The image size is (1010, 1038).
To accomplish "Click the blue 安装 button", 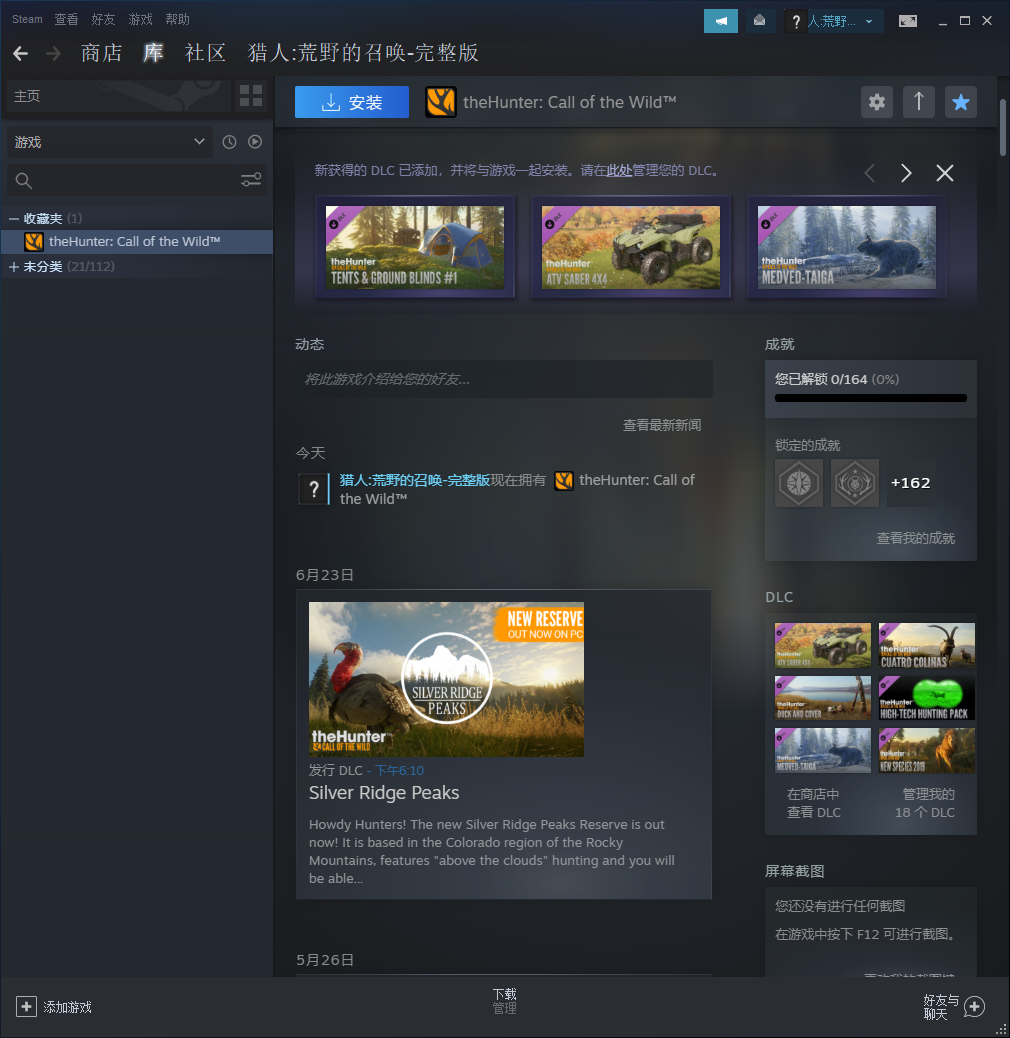I will (x=352, y=102).
